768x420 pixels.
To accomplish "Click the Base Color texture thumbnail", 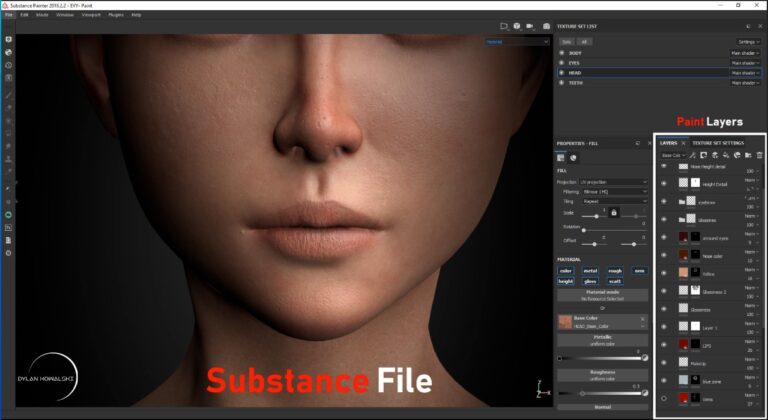I will coord(565,322).
